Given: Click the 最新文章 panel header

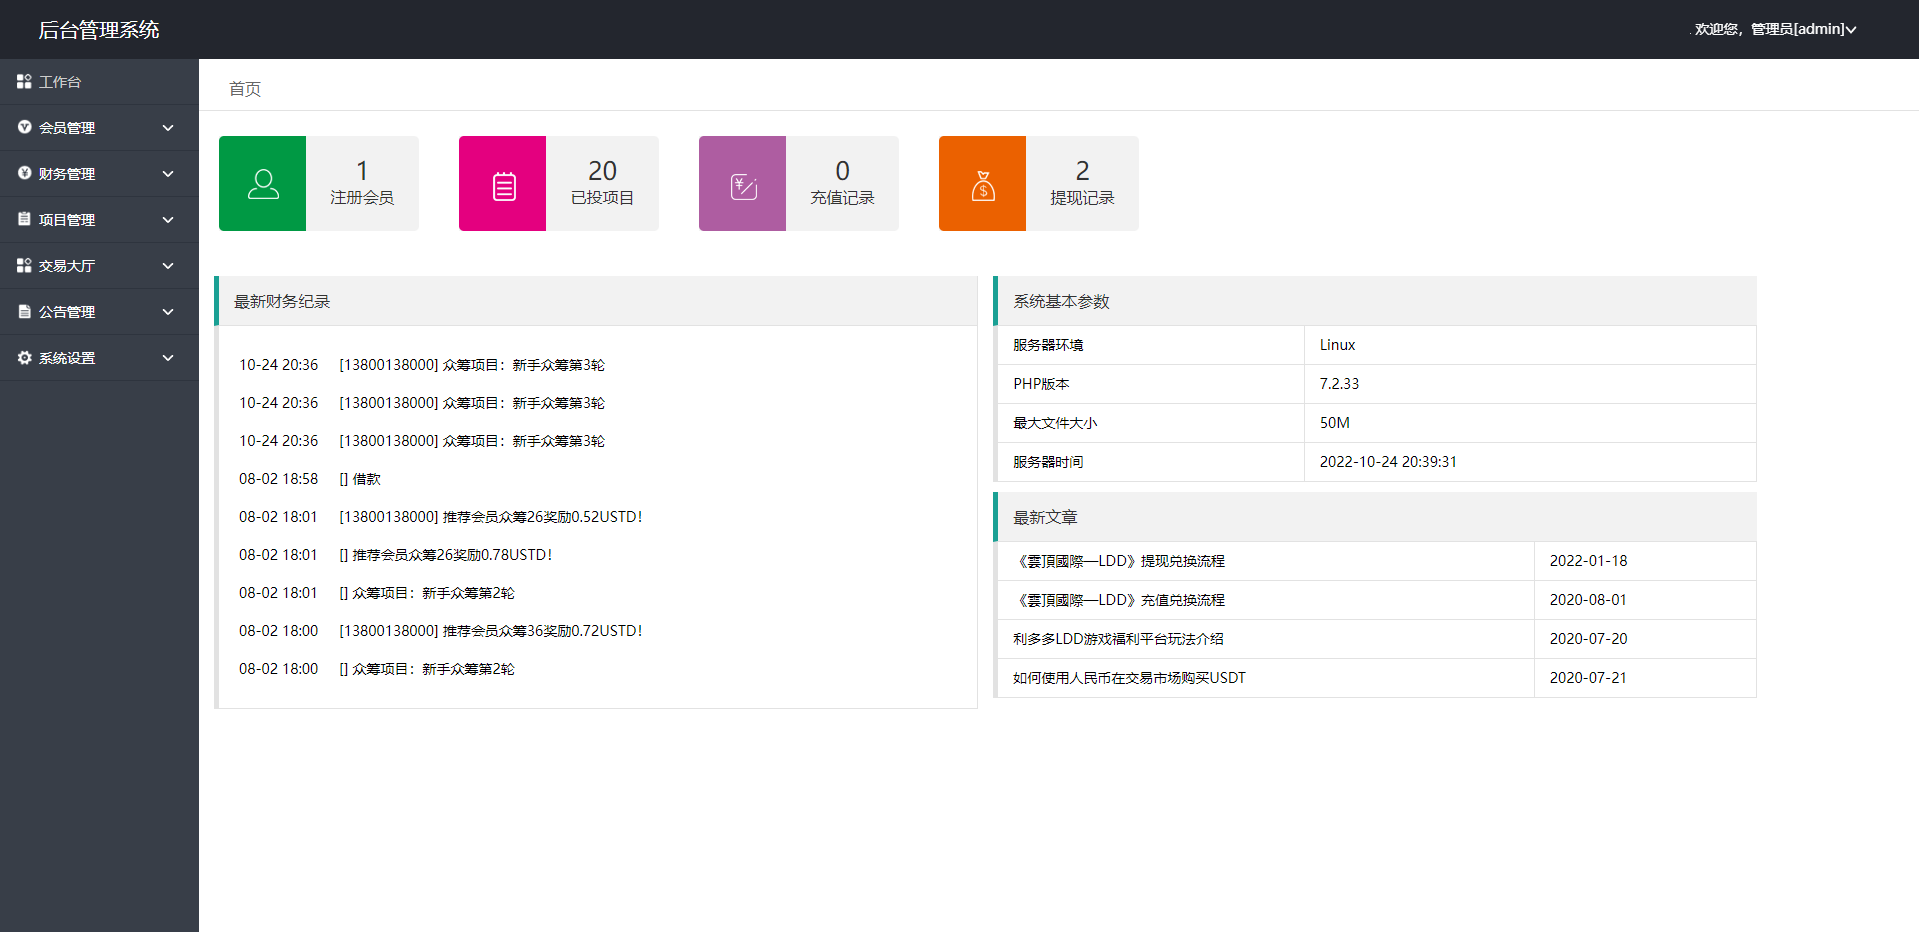Looking at the screenshot, I should tap(1376, 517).
